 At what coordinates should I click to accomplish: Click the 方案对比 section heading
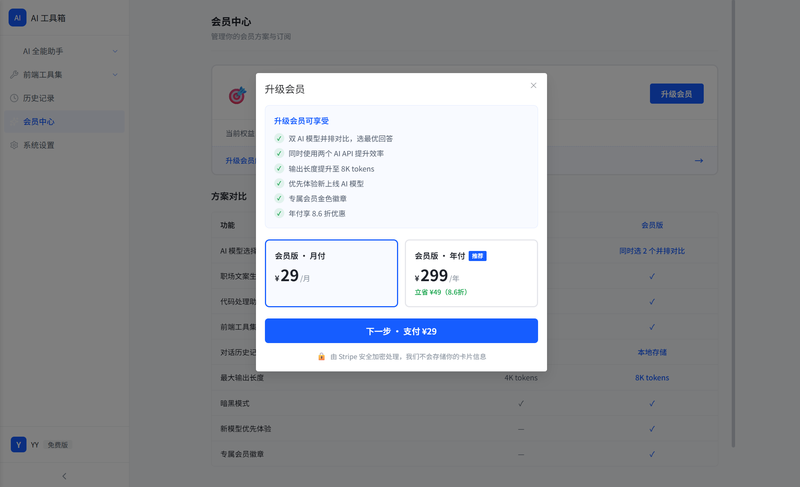point(229,196)
